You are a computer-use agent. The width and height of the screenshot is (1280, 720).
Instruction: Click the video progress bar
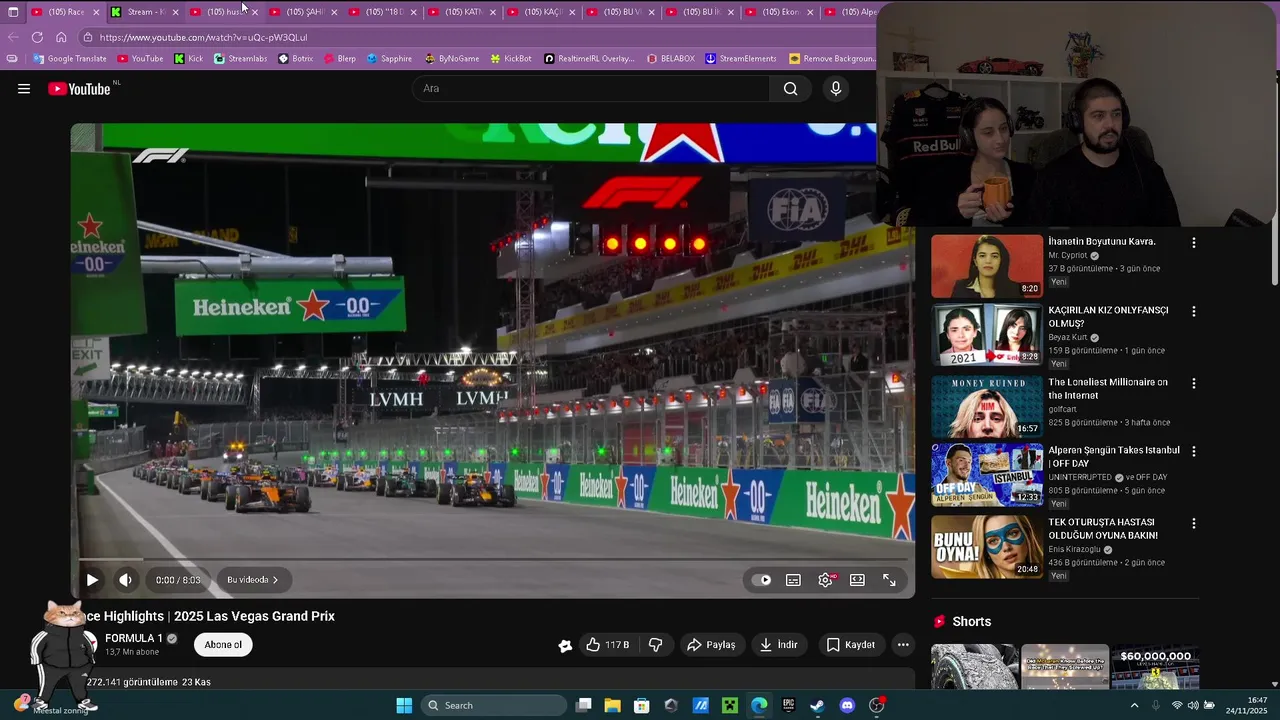point(493,560)
